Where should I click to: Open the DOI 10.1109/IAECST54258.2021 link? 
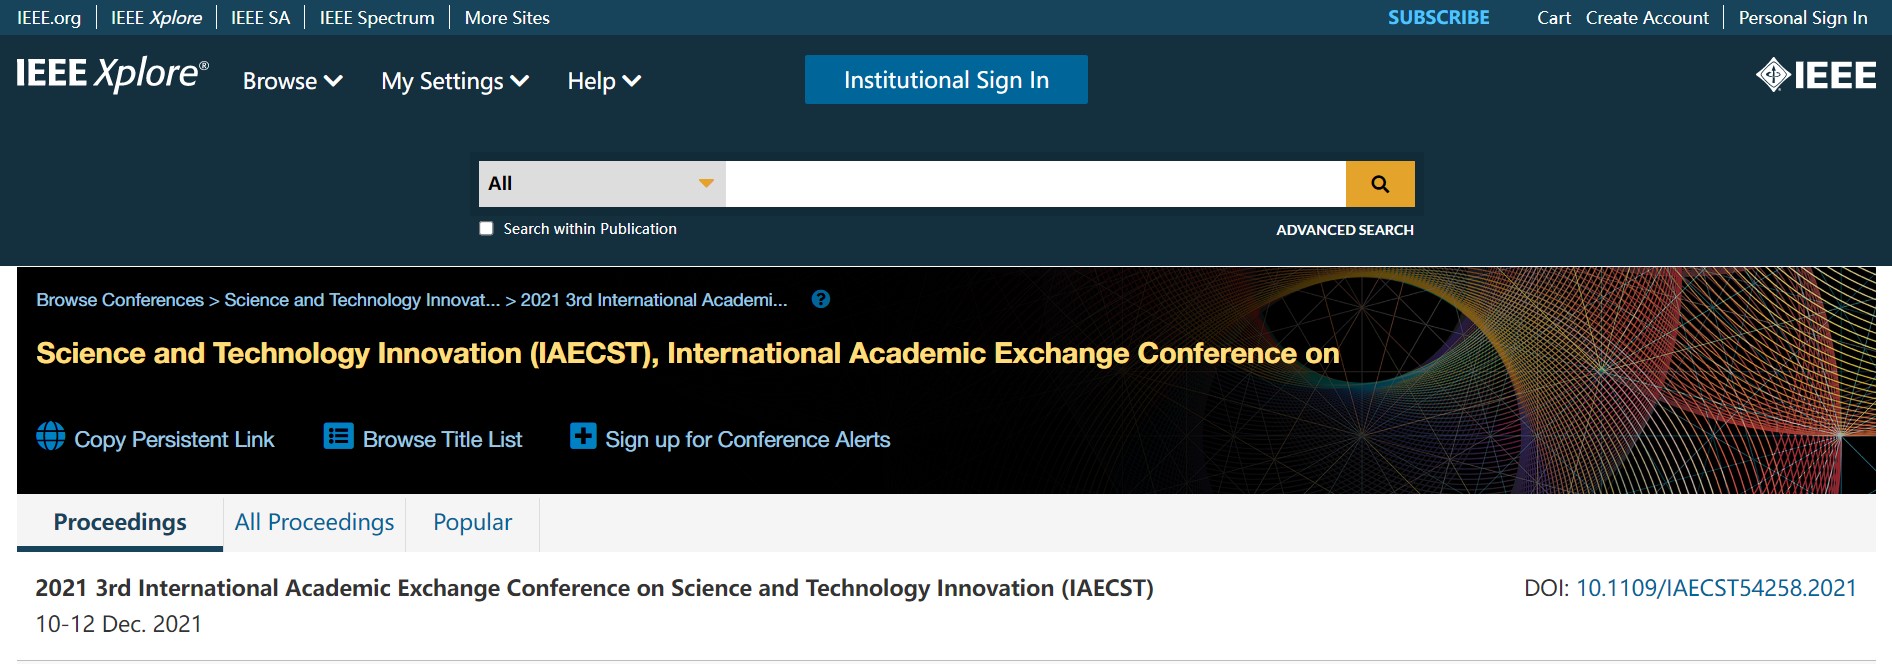(1716, 588)
